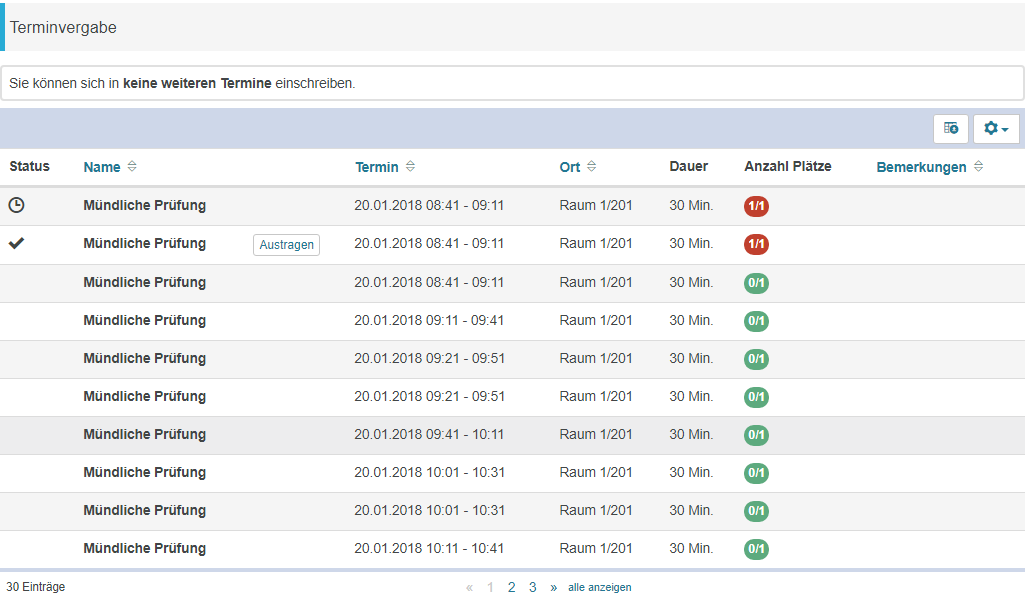Go to page 3 of the list

[533, 587]
